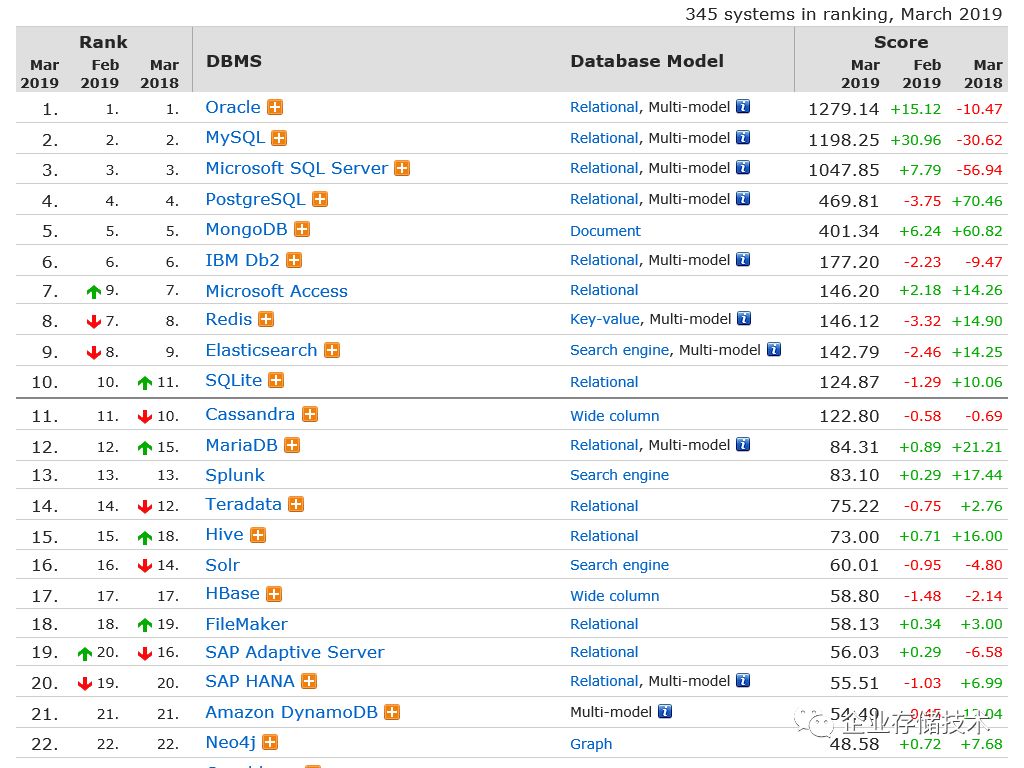Click the Relational model link for Oracle
1024x768 pixels.
click(x=603, y=107)
